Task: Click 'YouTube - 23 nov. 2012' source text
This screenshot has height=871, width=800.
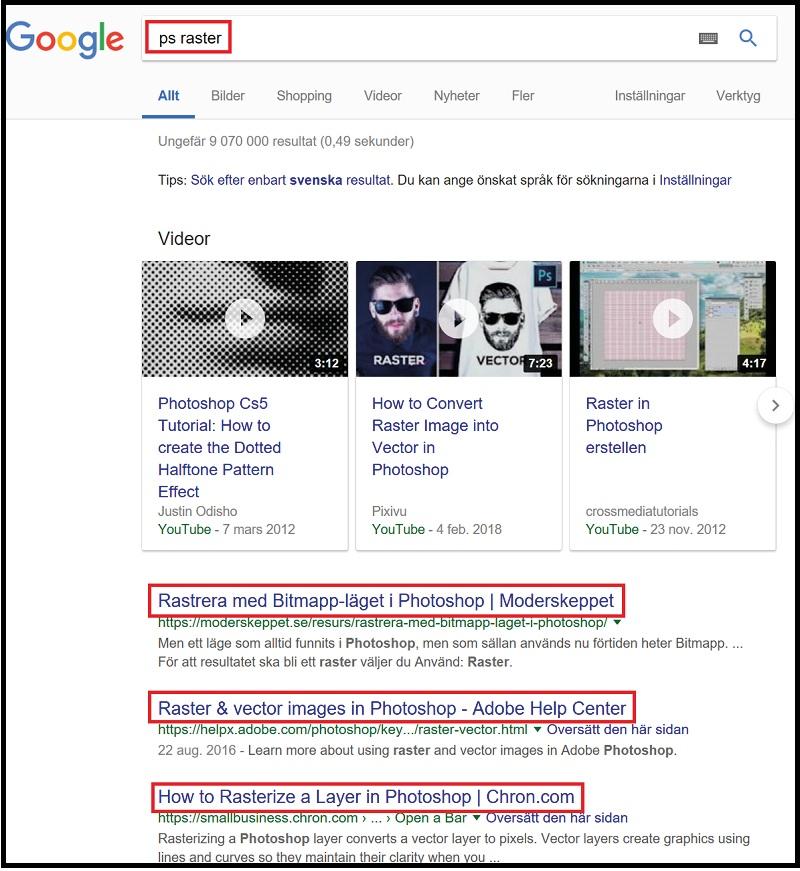Action: pyautogui.click(x=656, y=529)
